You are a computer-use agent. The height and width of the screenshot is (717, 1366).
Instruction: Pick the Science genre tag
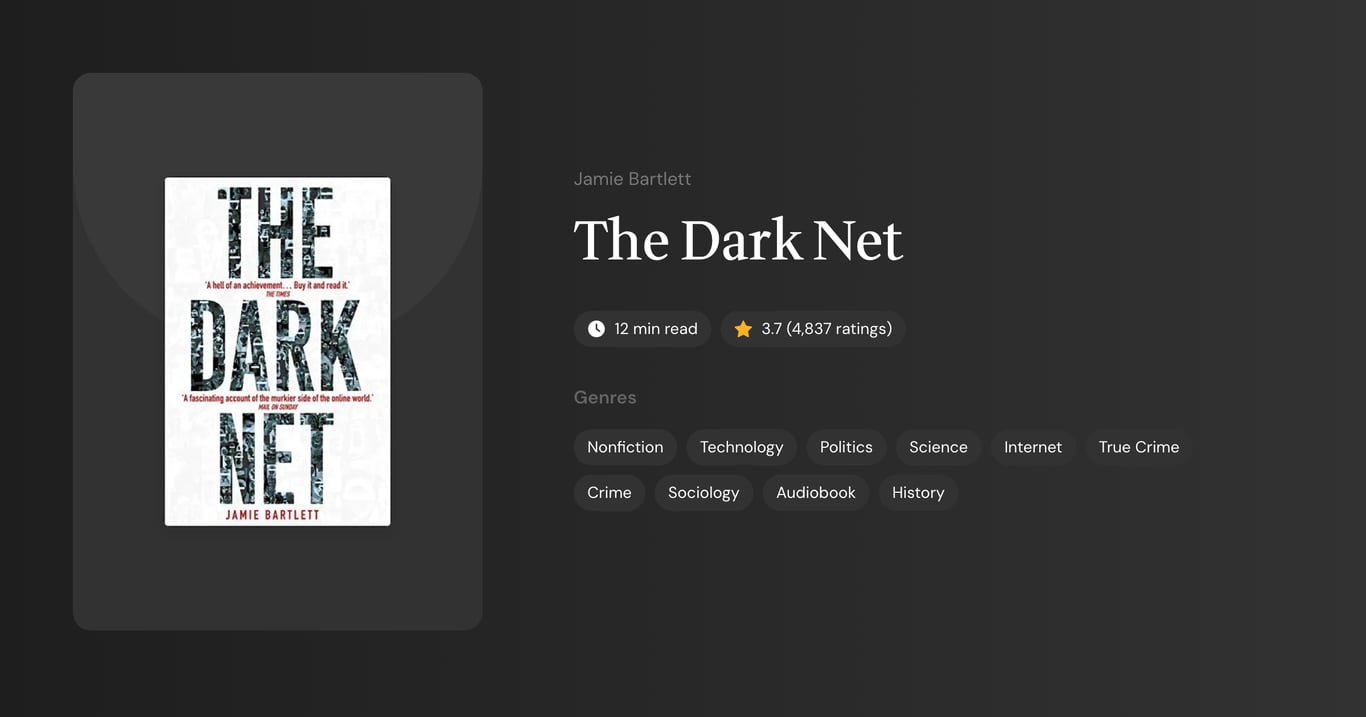[938, 447]
